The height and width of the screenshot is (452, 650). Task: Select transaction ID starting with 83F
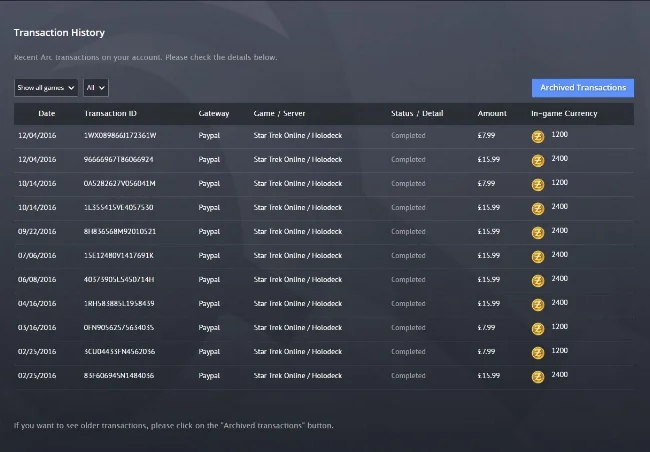(x=119, y=376)
